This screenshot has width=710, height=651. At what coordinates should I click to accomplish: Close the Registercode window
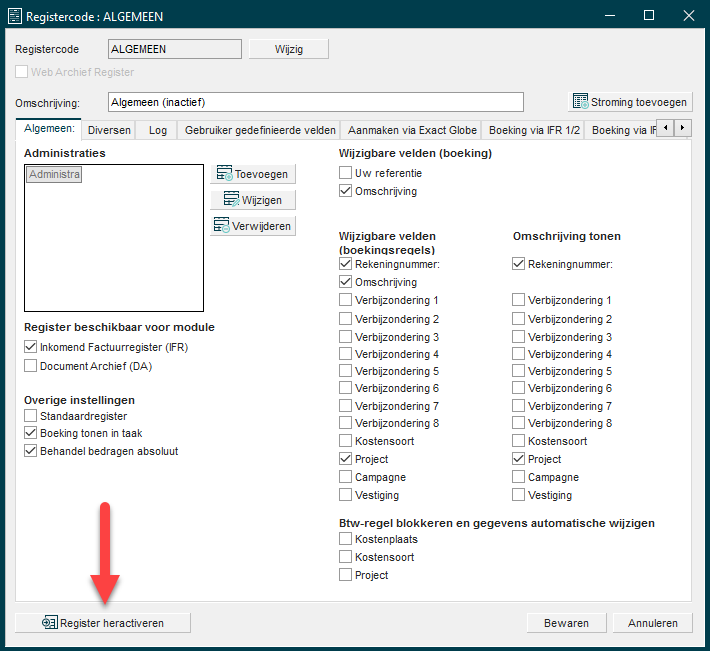[x=689, y=16]
